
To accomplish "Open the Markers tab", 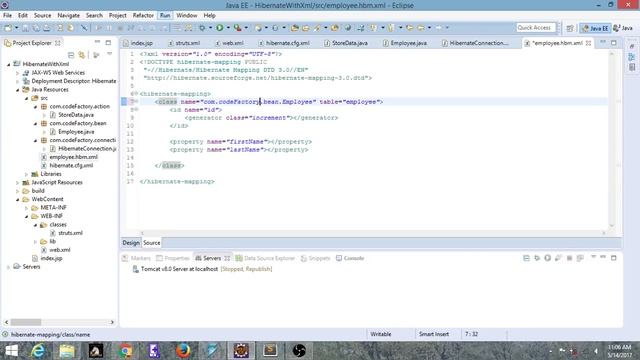I will pyautogui.click(x=137, y=258).
